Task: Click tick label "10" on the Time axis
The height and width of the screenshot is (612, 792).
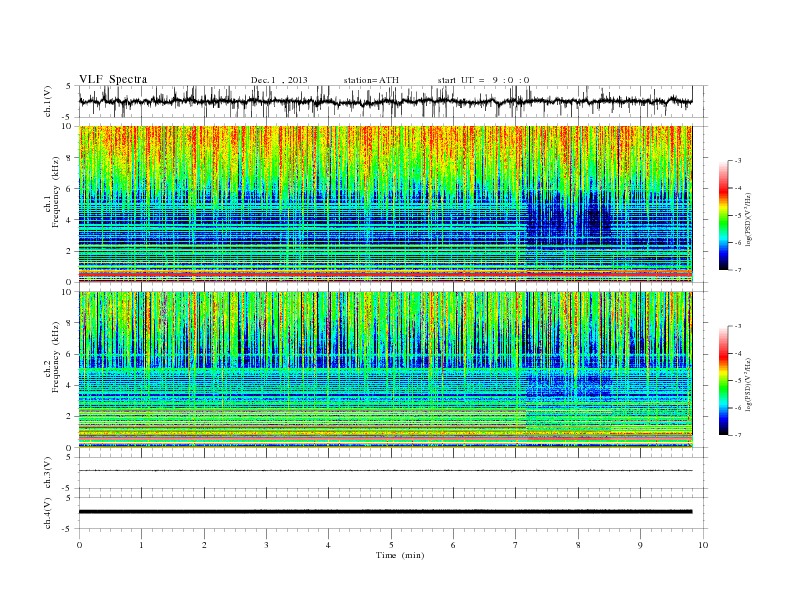Action: [x=703, y=545]
